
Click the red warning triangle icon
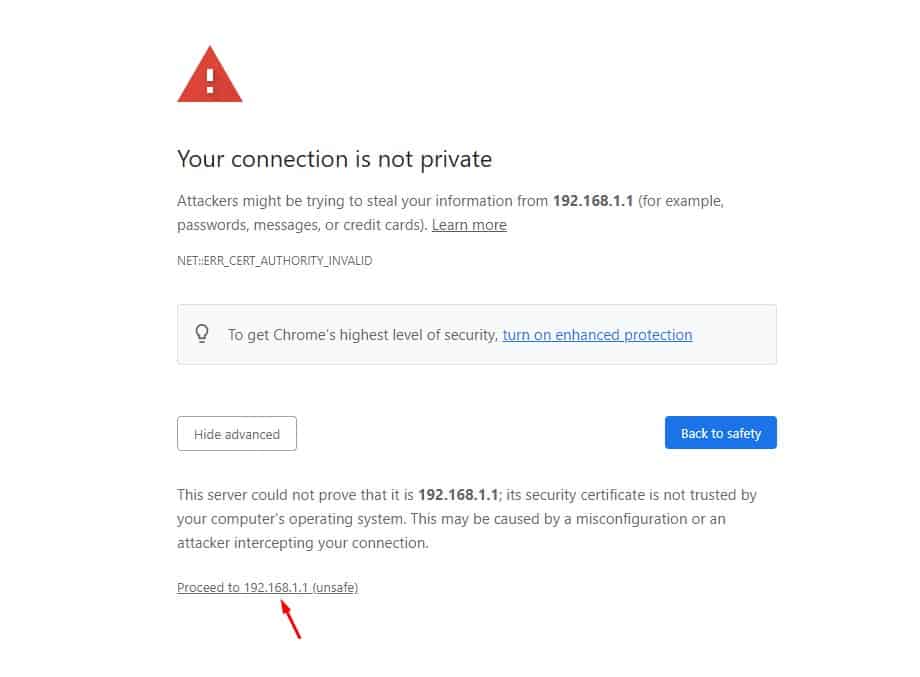210,76
